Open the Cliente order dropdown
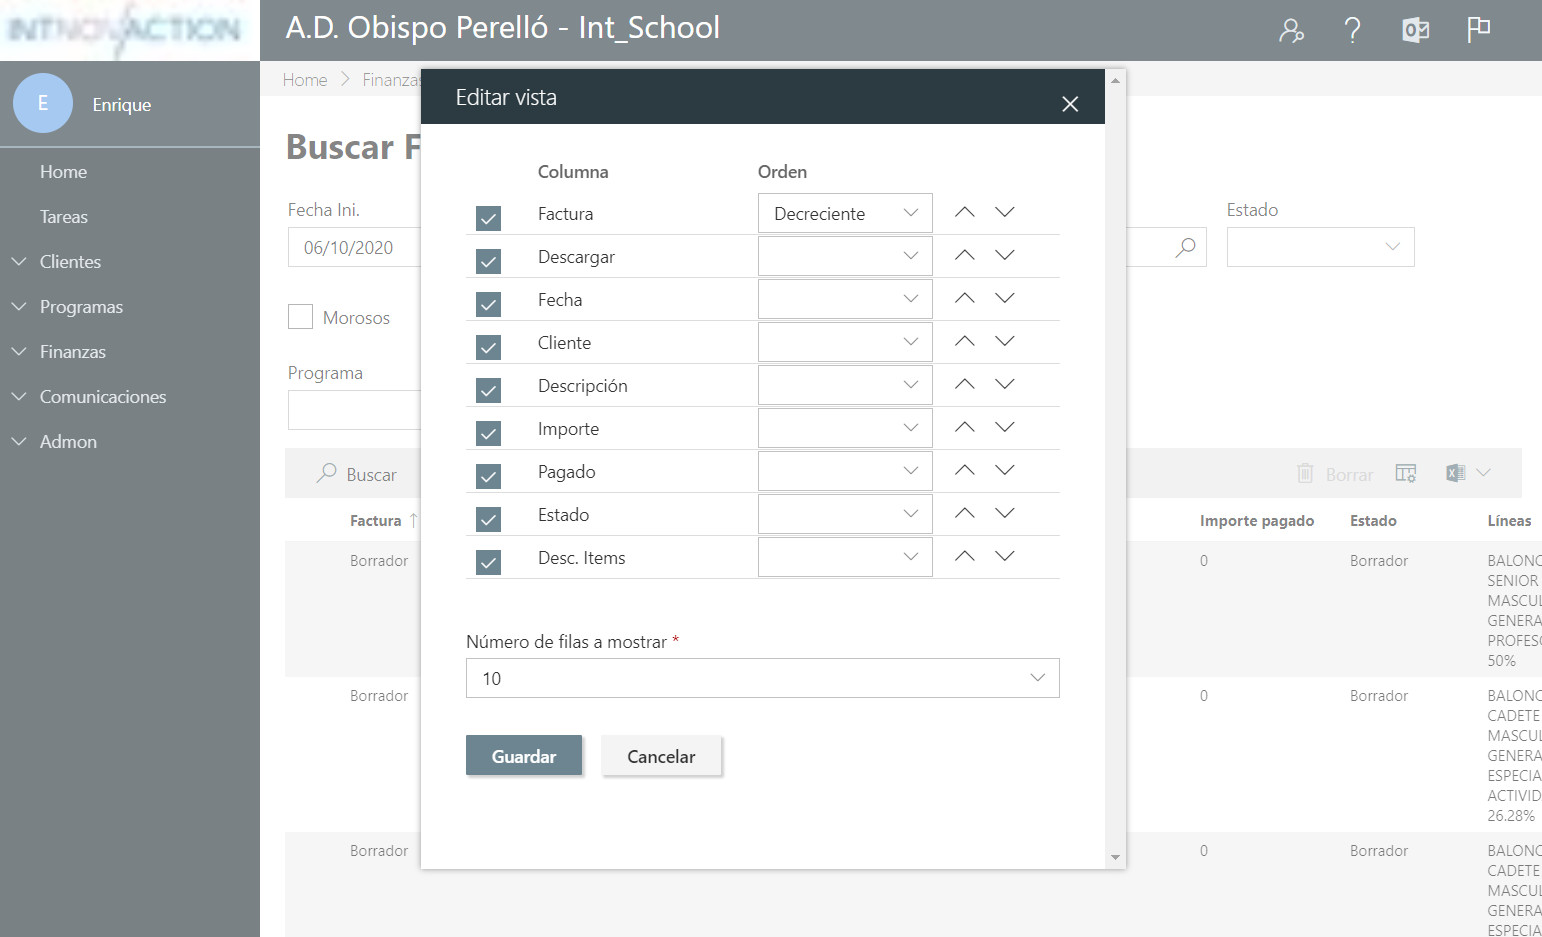The image size is (1542, 937). point(845,342)
